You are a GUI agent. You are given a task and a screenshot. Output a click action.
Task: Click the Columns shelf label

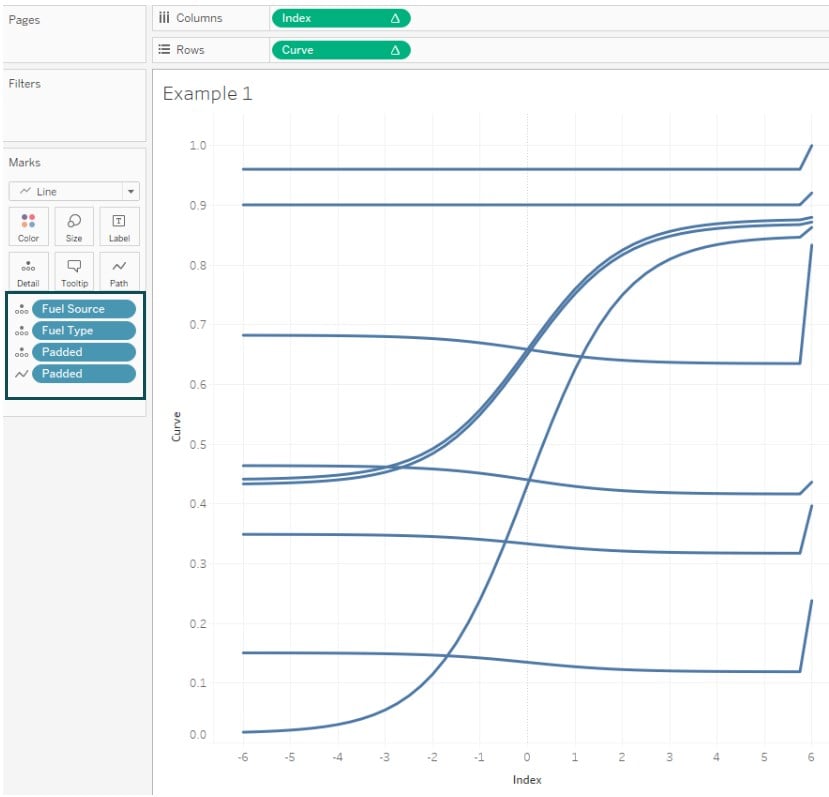(x=199, y=18)
